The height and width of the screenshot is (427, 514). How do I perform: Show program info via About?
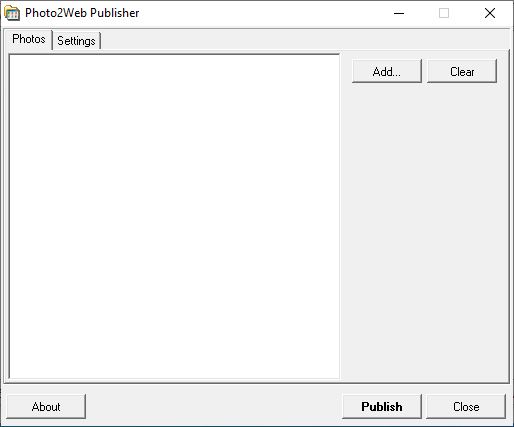[46, 406]
